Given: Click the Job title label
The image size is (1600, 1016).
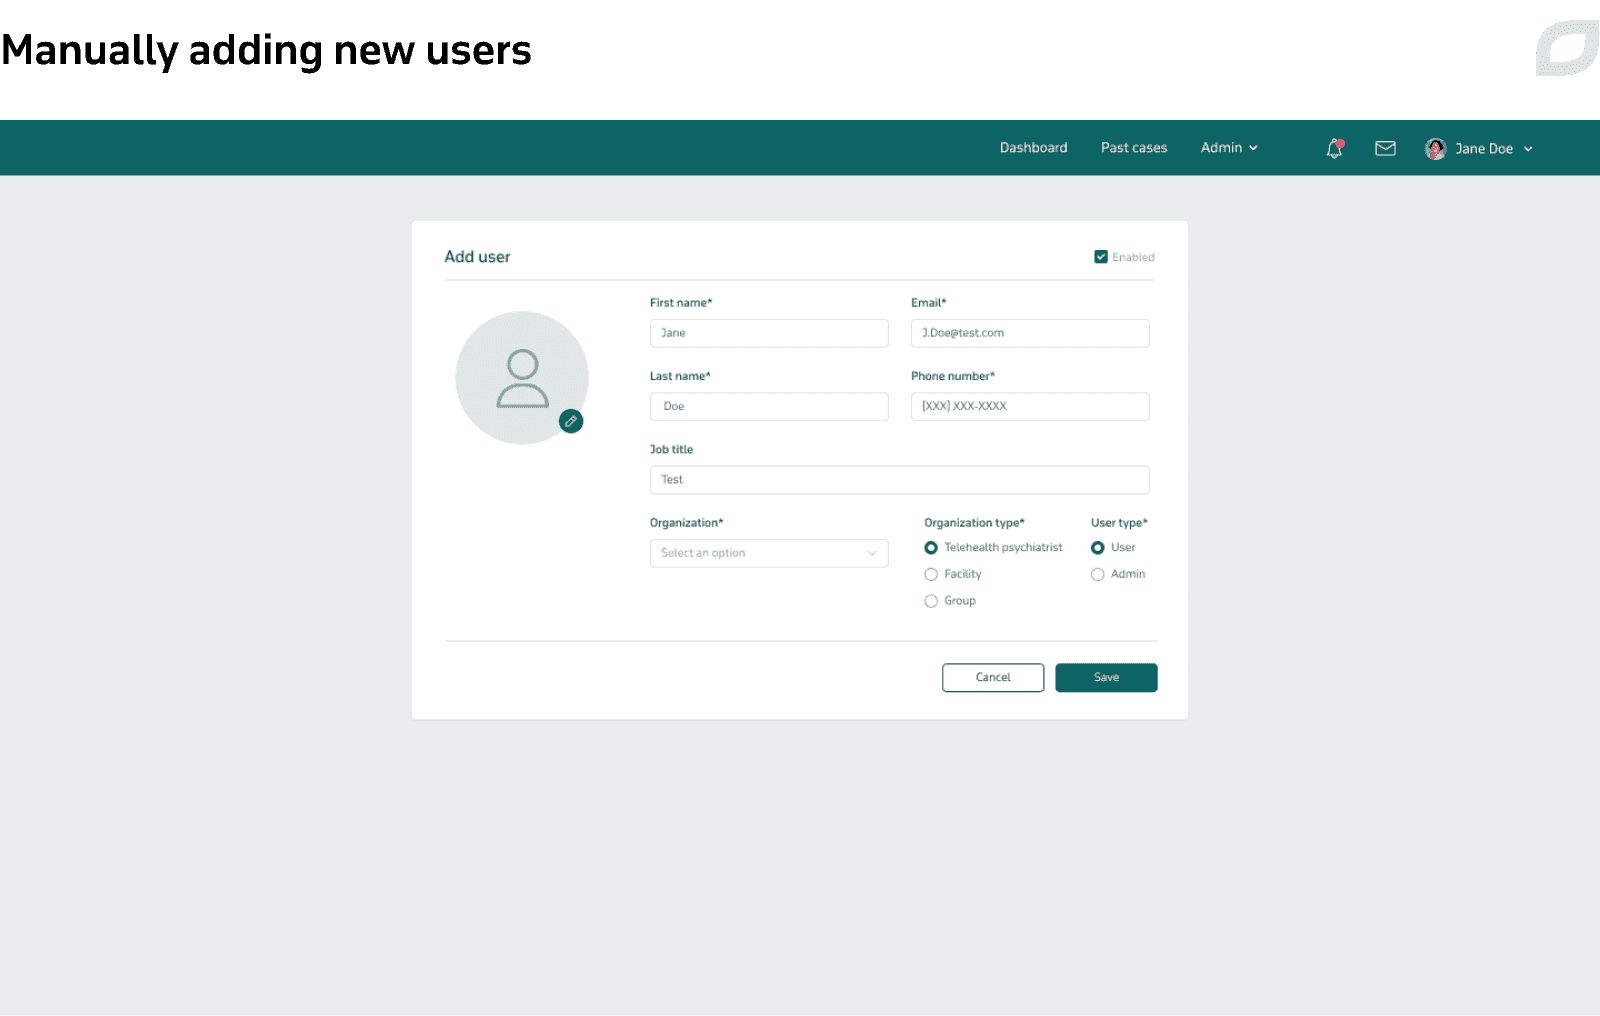Looking at the screenshot, I should (x=671, y=450).
